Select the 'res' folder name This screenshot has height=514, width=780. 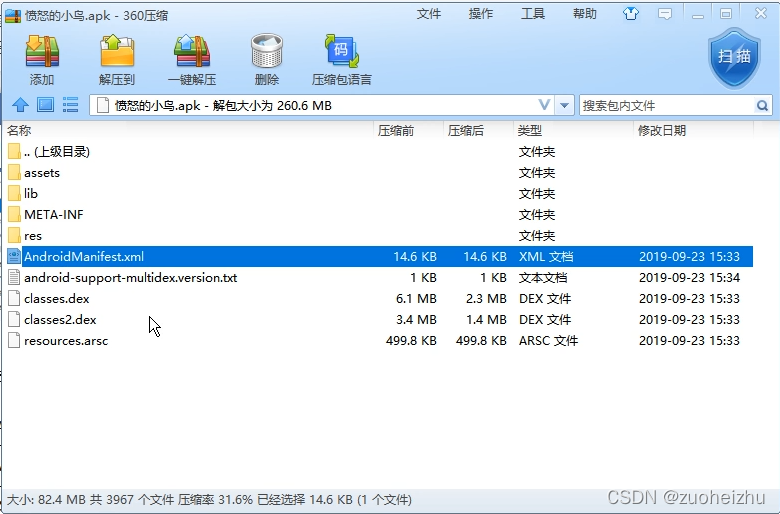[33, 236]
